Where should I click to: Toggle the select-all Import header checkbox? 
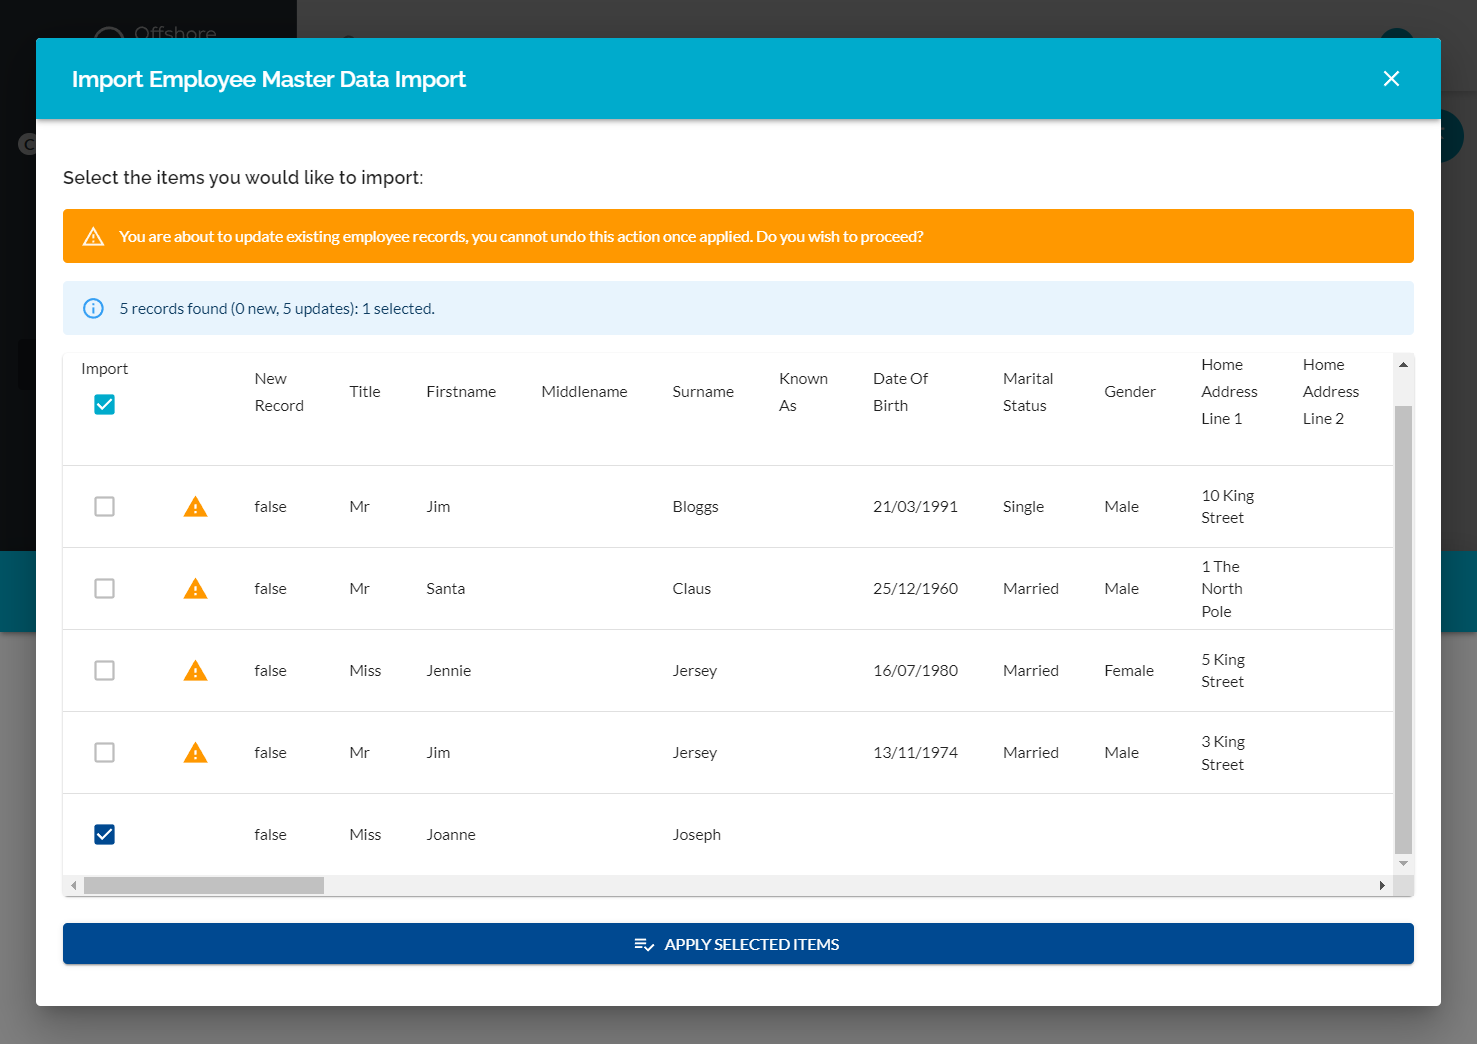(104, 404)
